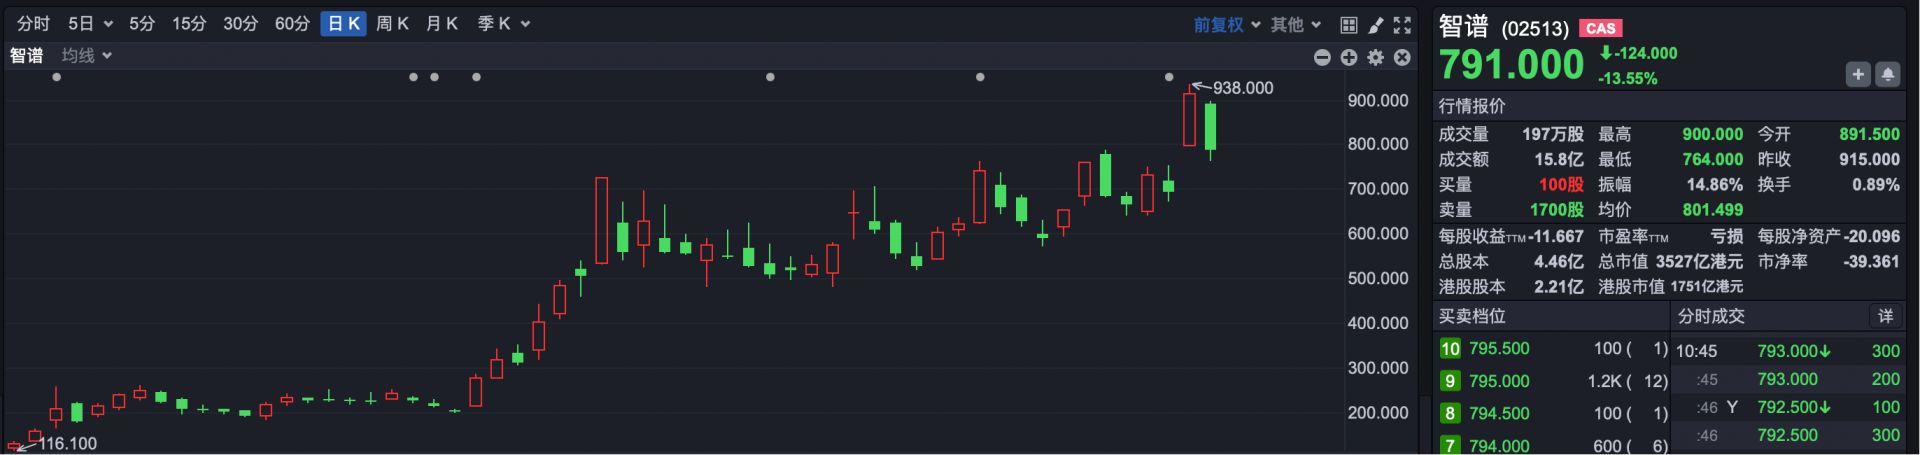Open the 其他 options dropdown
The image size is (1920, 455).
[x=1296, y=25]
